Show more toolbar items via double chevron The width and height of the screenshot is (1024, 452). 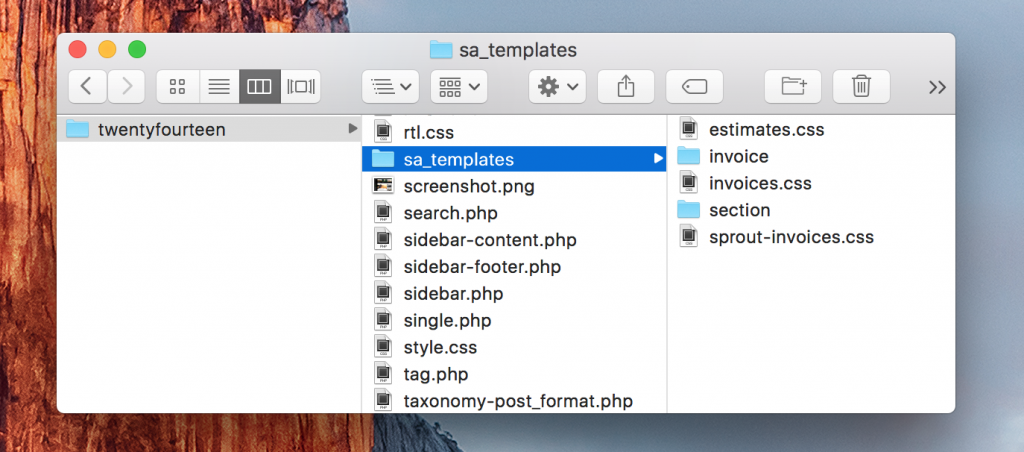click(937, 87)
